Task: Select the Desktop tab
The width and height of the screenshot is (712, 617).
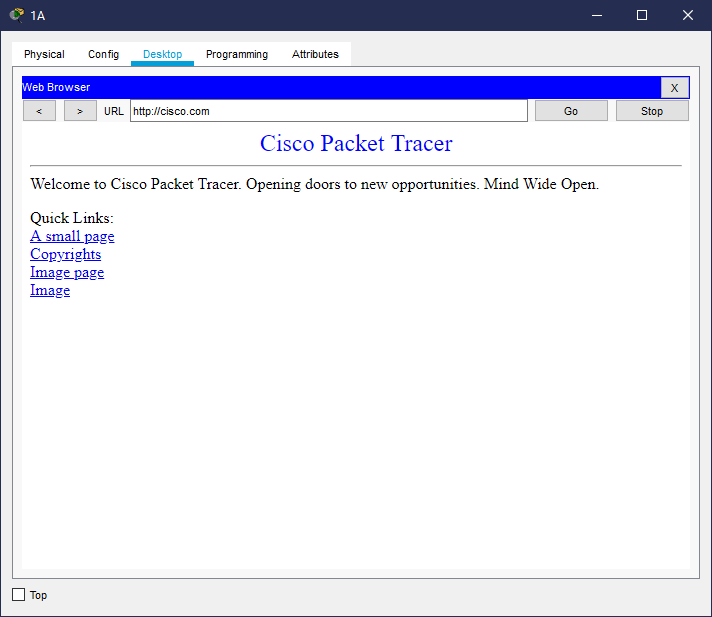Action: pyautogui.click(x=163, y=54)
